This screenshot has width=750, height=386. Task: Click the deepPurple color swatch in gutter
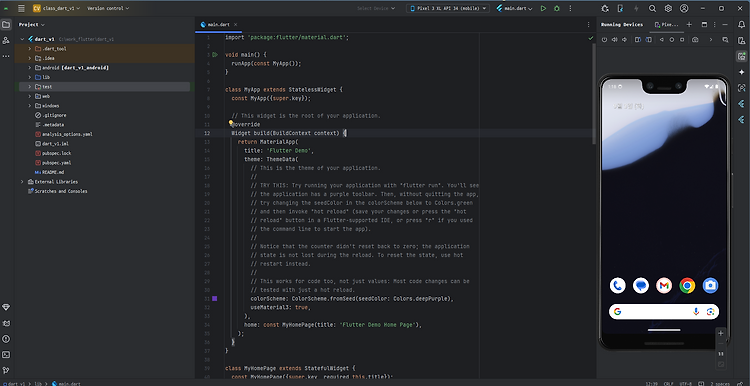(x=215, y=298)
